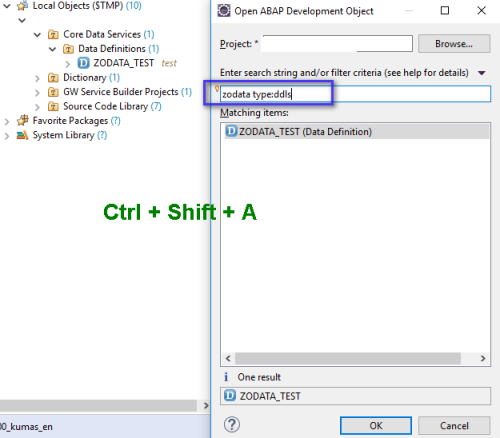
Task: Click the Cancel button in dialog
Action: [454, 426]
